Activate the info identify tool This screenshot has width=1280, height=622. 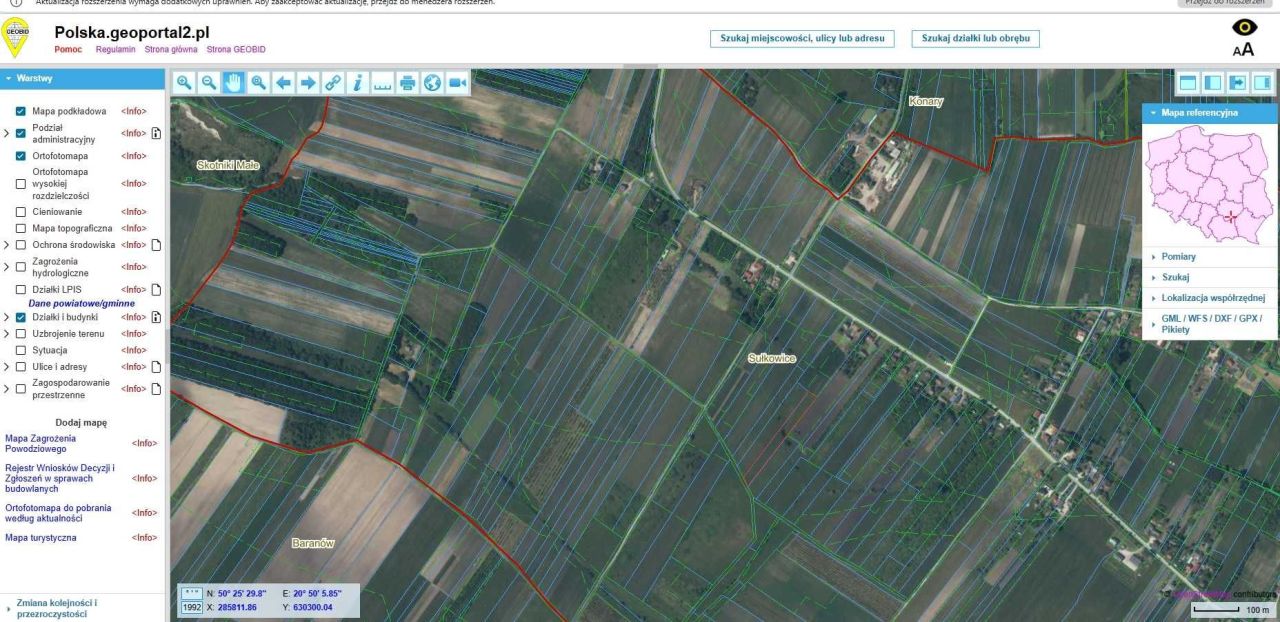357,82
